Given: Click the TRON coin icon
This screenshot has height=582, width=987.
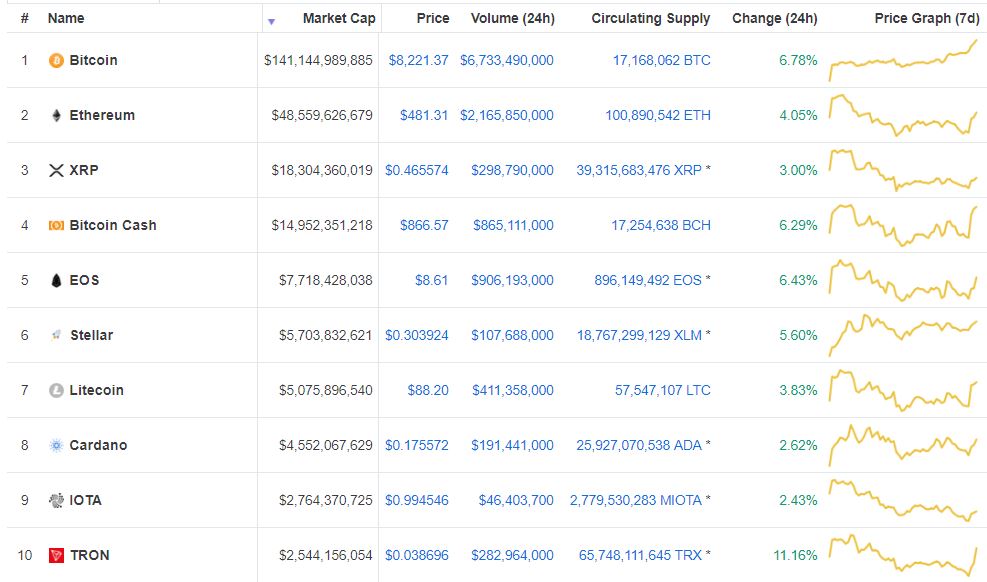Looking at the screenshot, I should pyautogui.click(x=58, y=555).
